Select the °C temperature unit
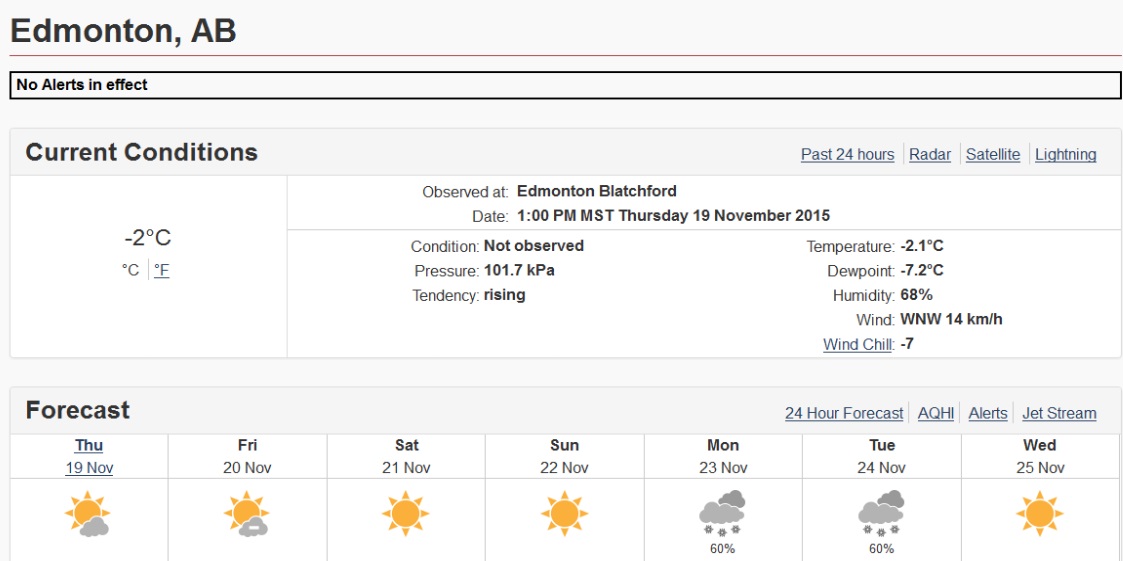This screenshot has width=1123, height=561. point(130,270)
